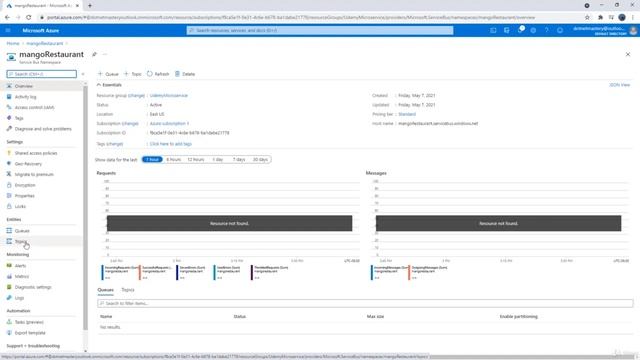The width and height of the screenshot is (640, 360).
Task: Focus the Search to filter items field
Action: click(365, 303)
